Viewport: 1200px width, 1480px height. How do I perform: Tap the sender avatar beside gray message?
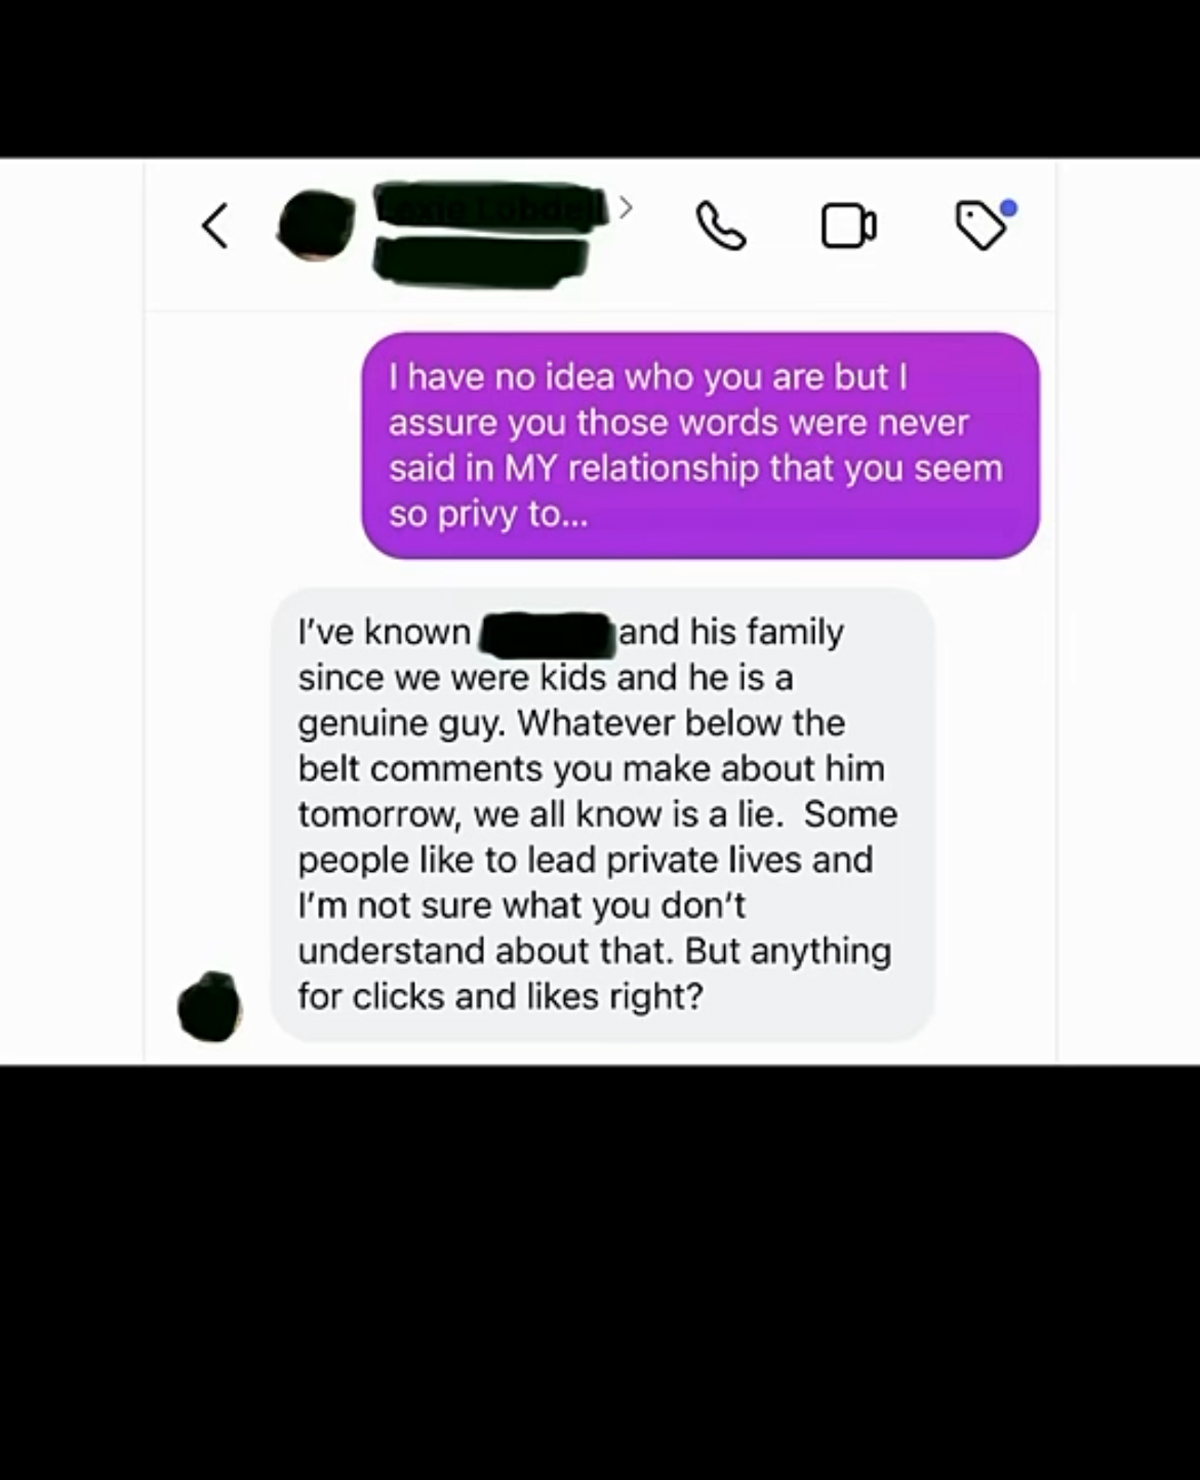tap(209, 1006)
